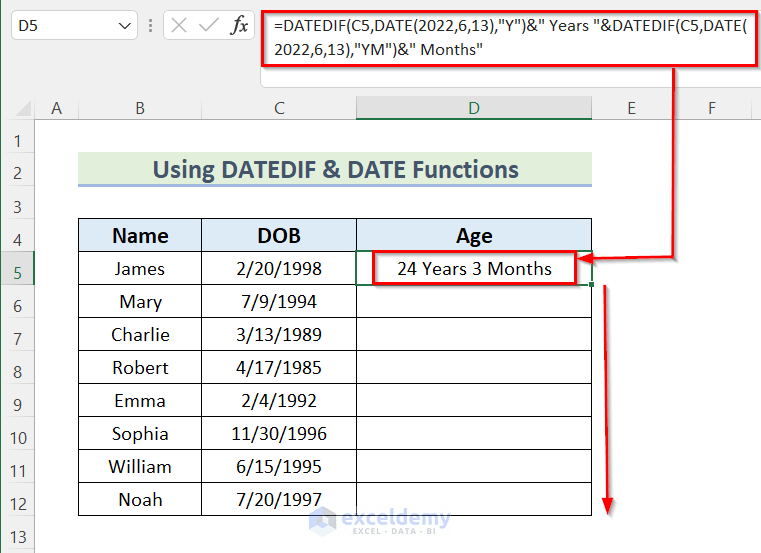Select the empty Age cell for Emma
761x553 pixels.
(474, 401)
